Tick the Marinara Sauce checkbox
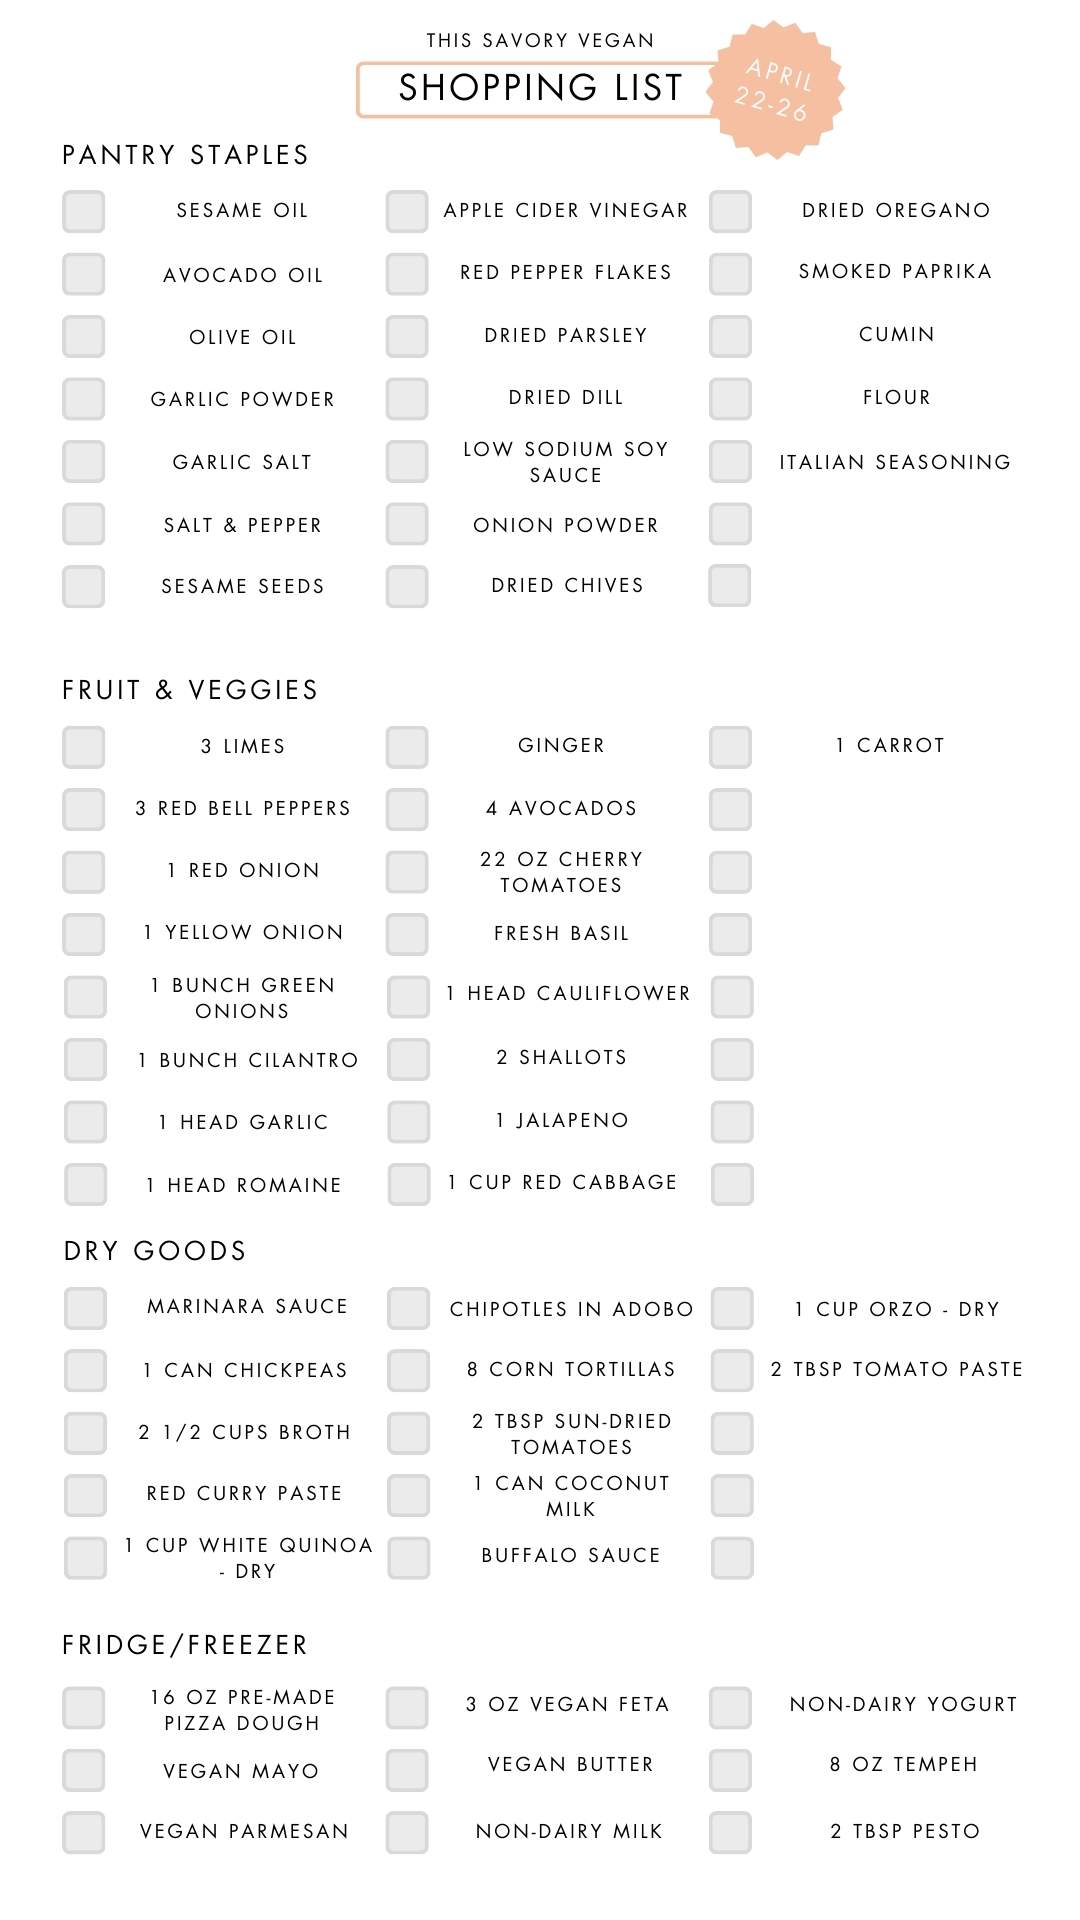1080x1920 pixels. 86,1308
